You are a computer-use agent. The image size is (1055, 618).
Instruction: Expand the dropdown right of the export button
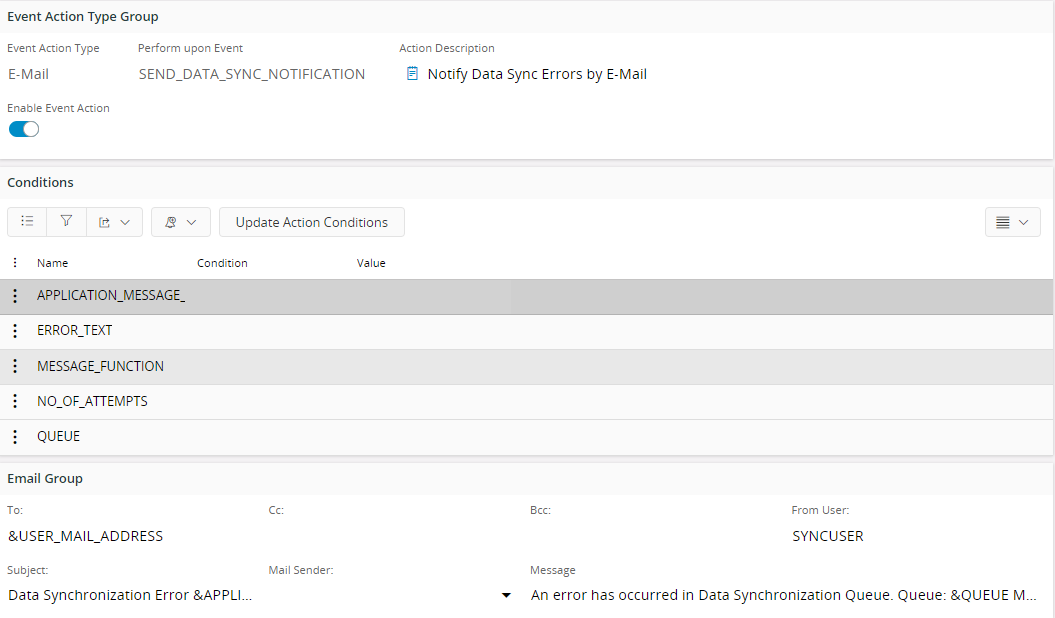(x=180, y=222)
